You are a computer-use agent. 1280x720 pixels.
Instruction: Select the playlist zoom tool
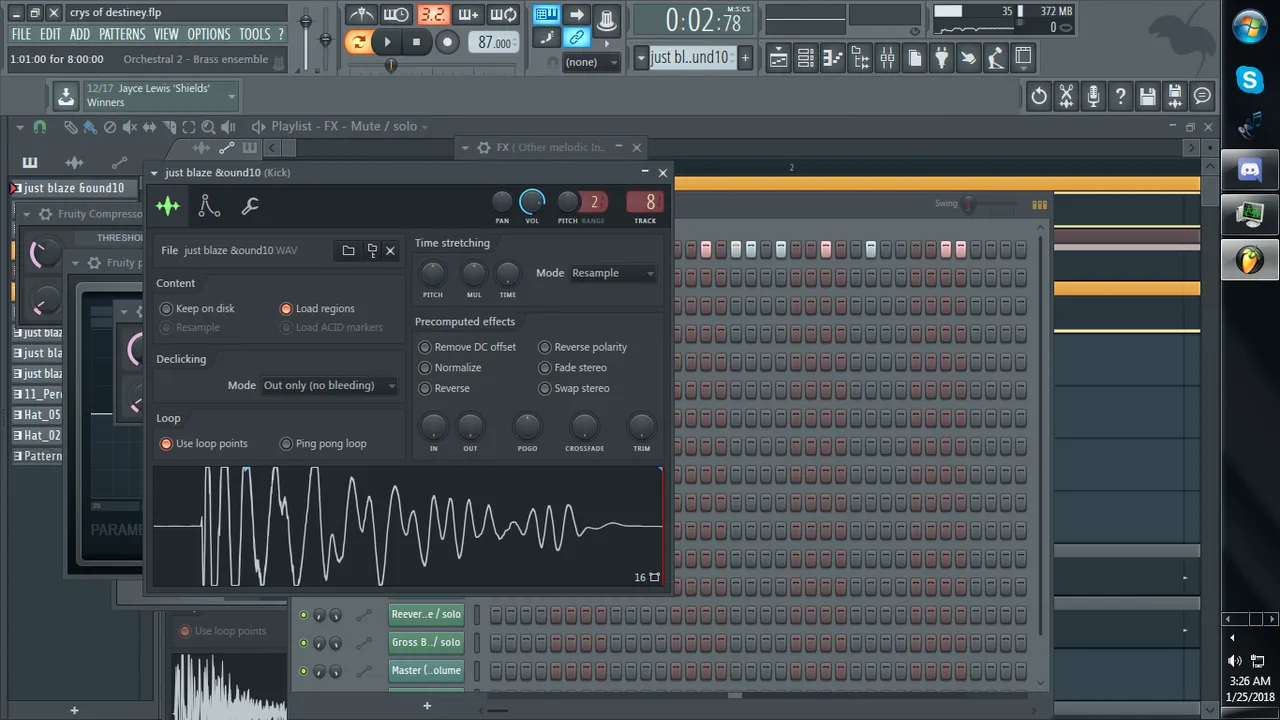(x=208, y=127)
